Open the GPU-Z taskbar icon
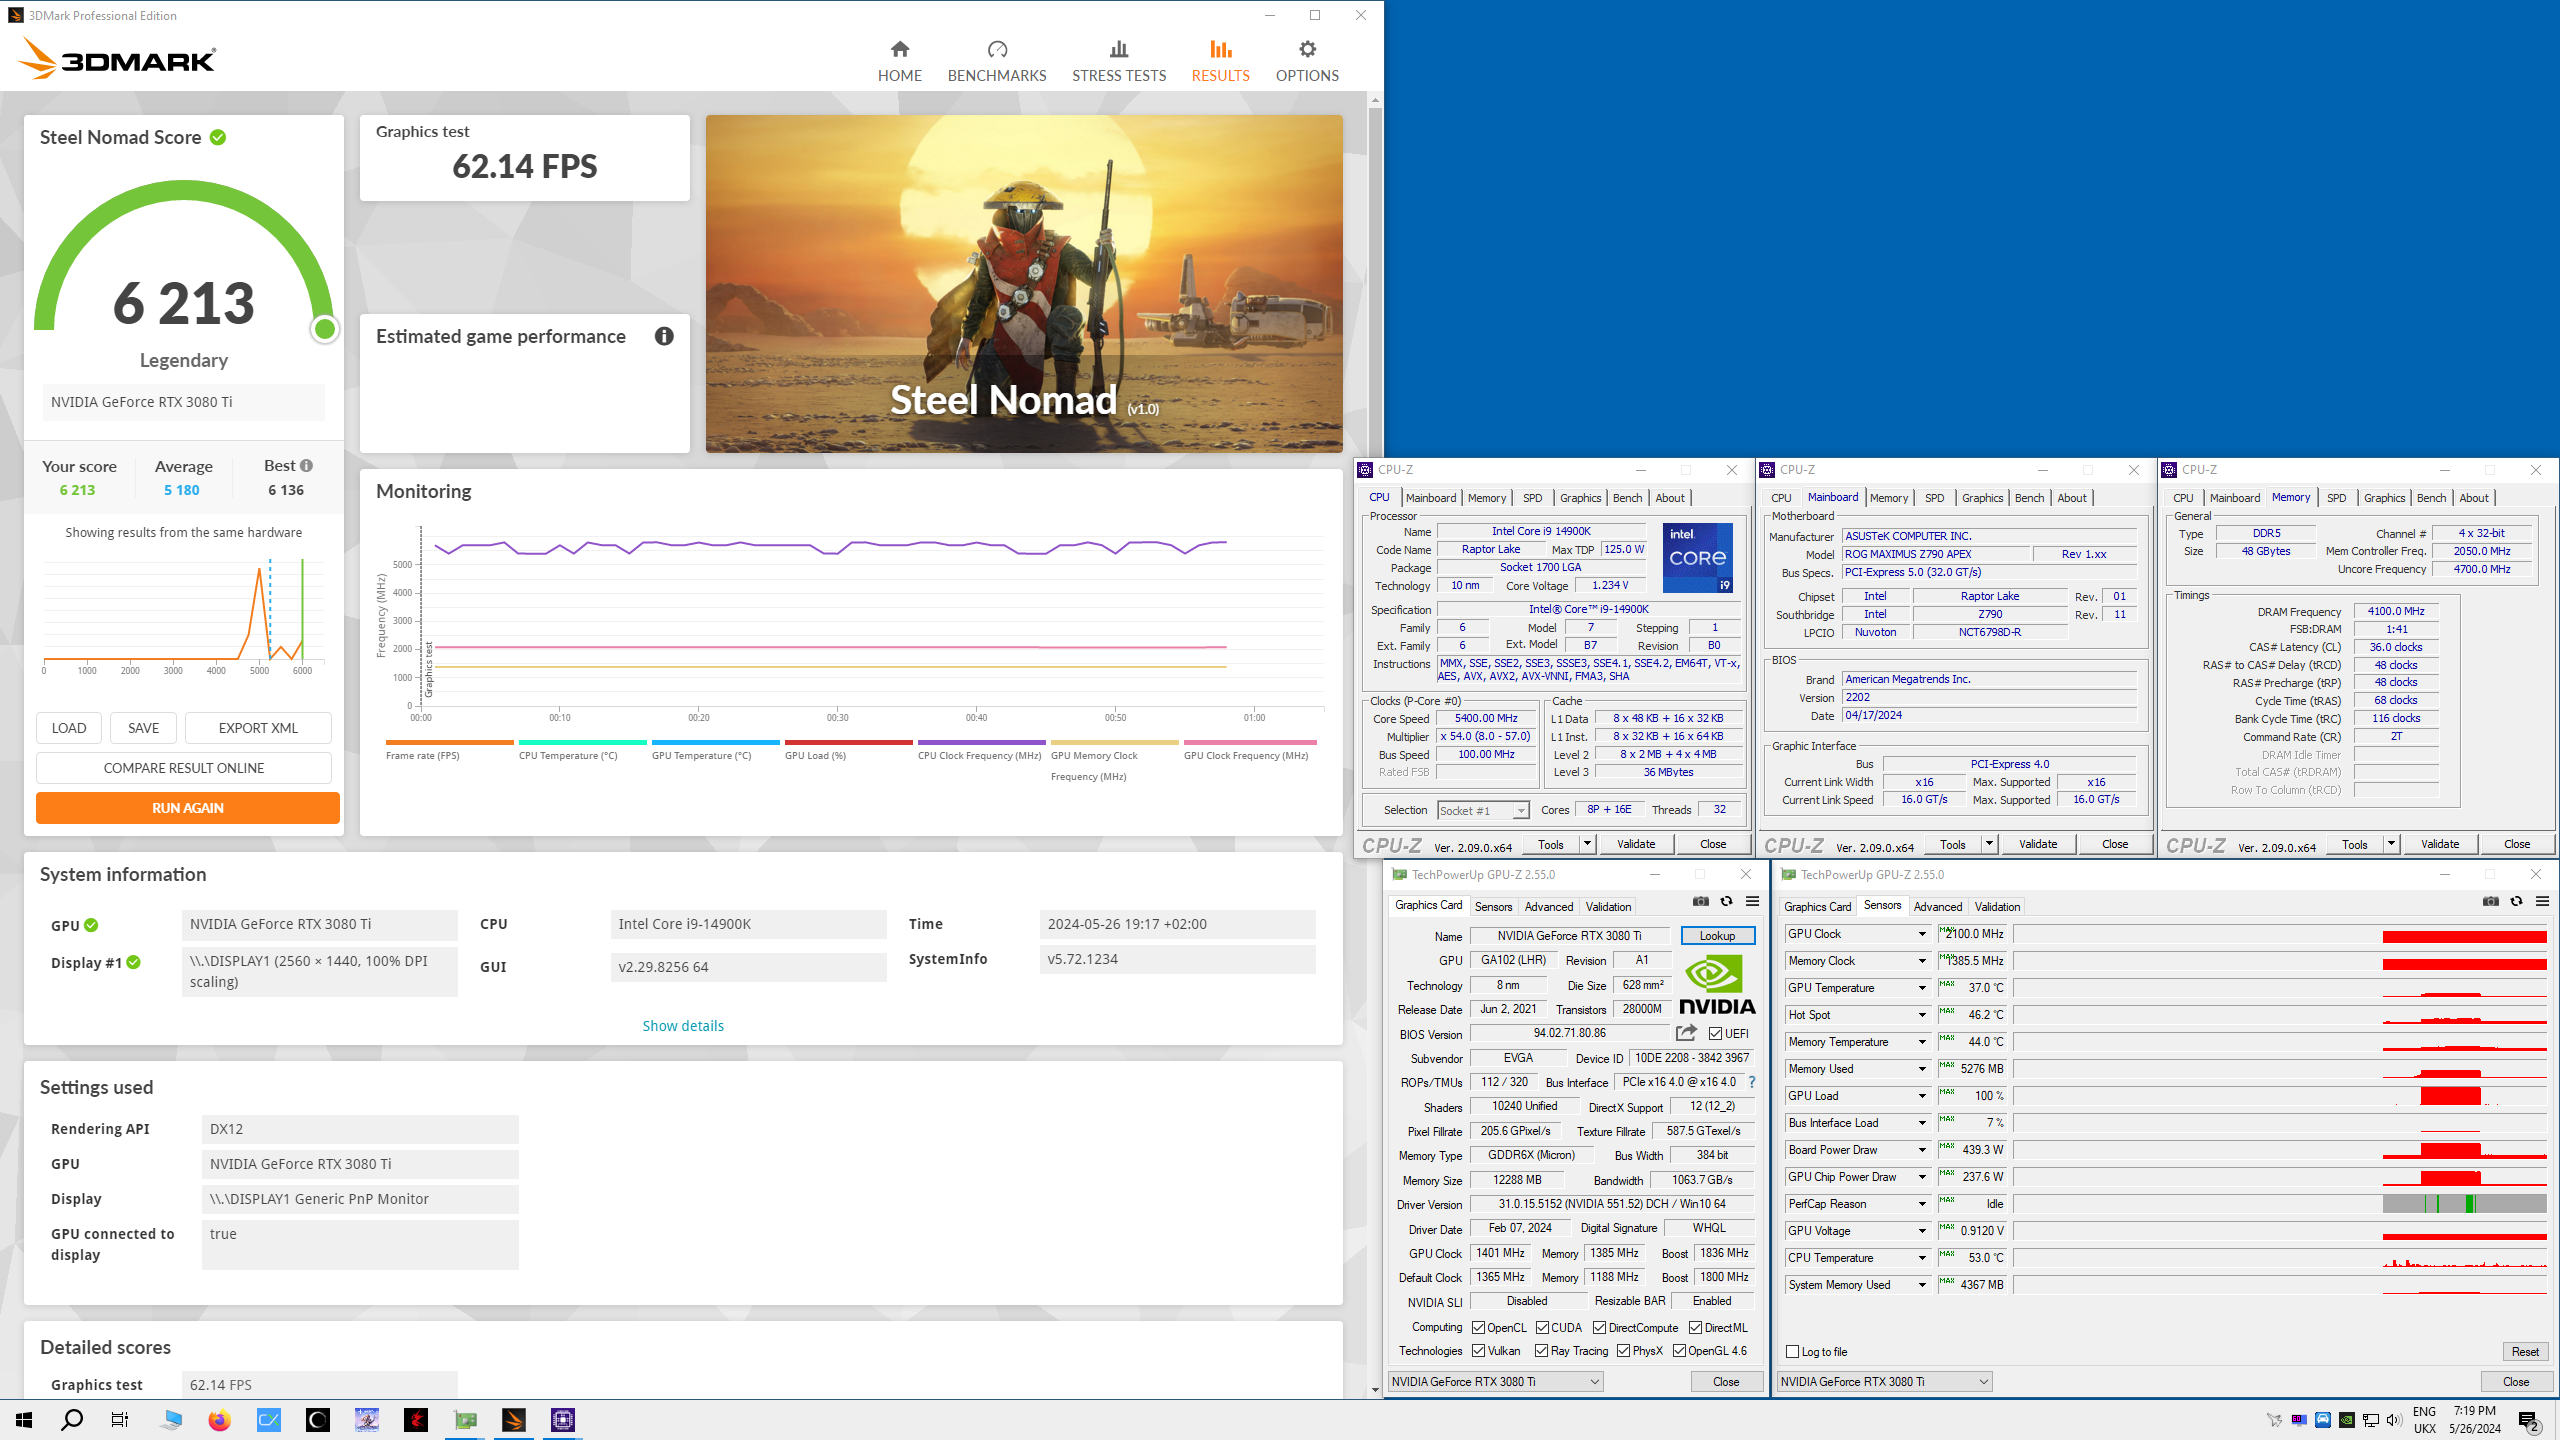Image resolution: width=2560 pixels, height=1440 pixels. (x=465, y=1420)
